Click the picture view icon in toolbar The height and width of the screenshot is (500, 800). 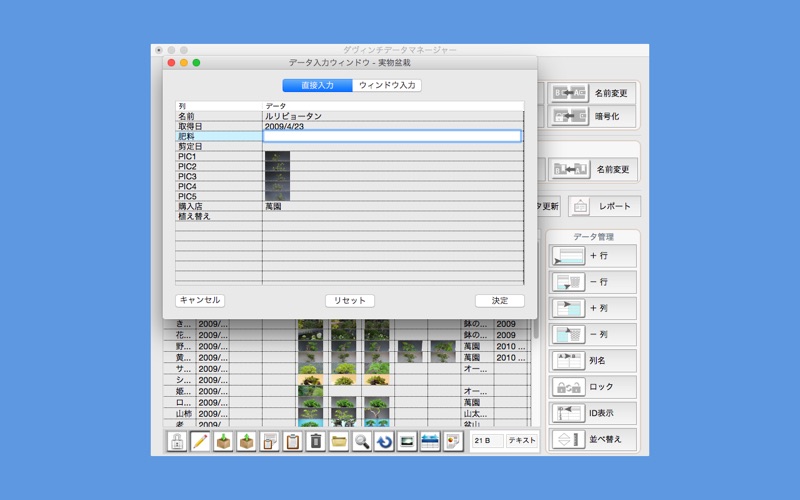(407, 441)
